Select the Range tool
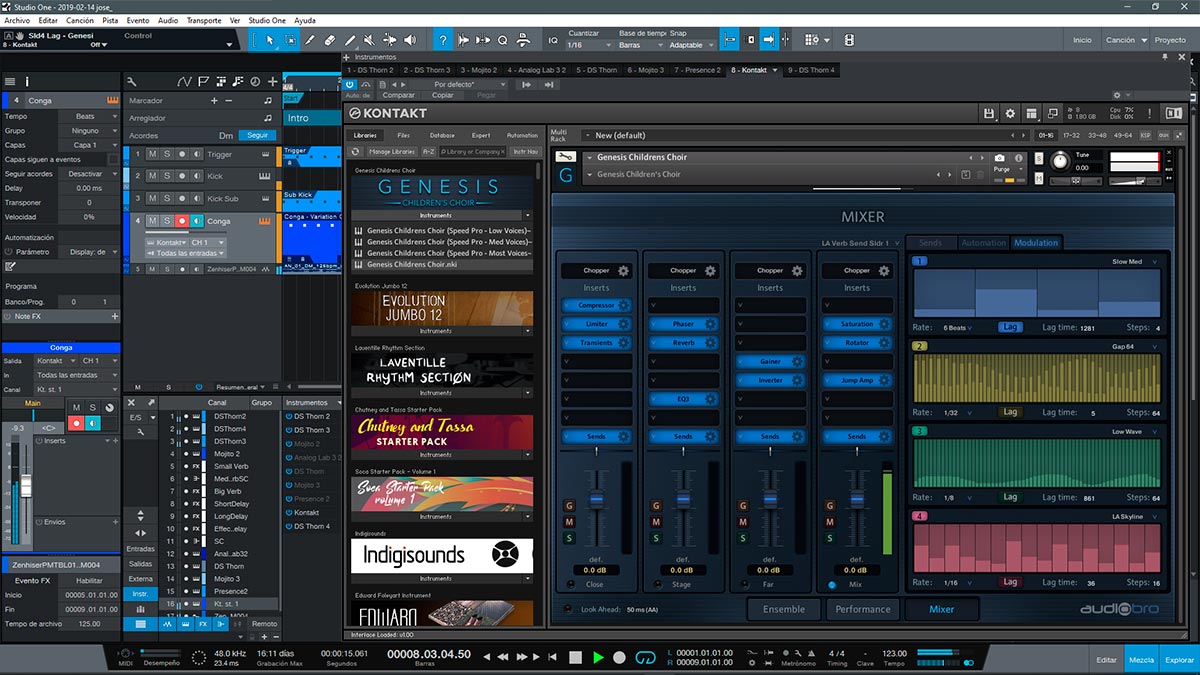 (x=290, y=40)
